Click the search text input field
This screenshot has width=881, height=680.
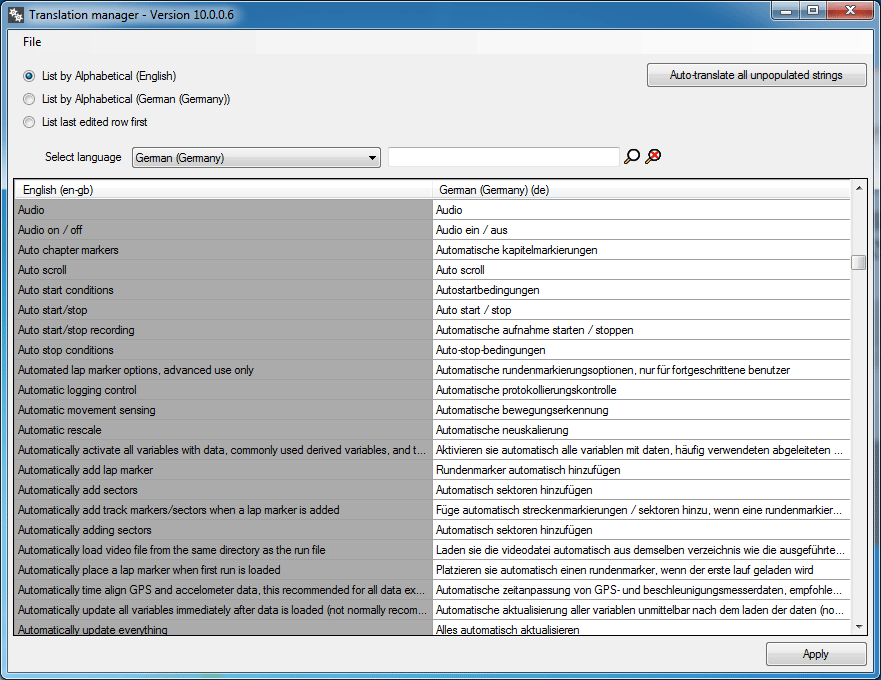pos(503,157)
